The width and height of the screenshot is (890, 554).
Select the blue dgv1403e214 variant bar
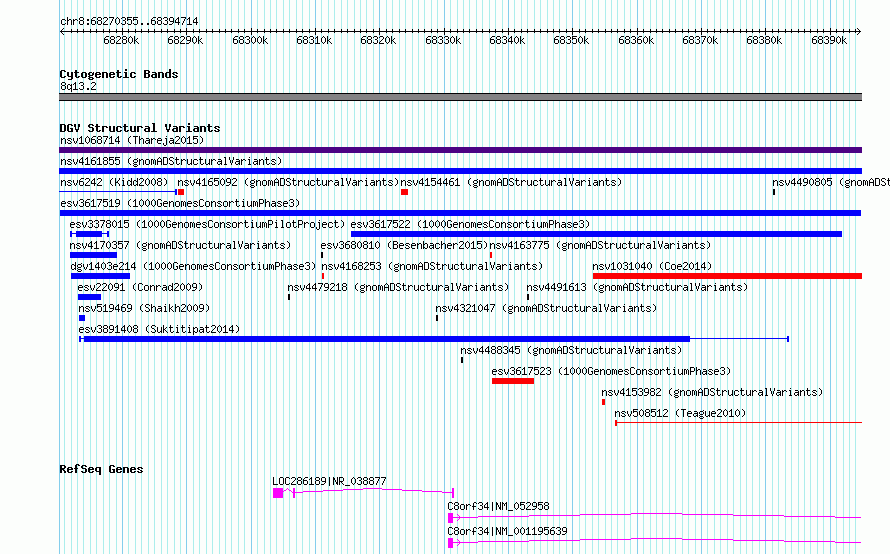[100, 276]
